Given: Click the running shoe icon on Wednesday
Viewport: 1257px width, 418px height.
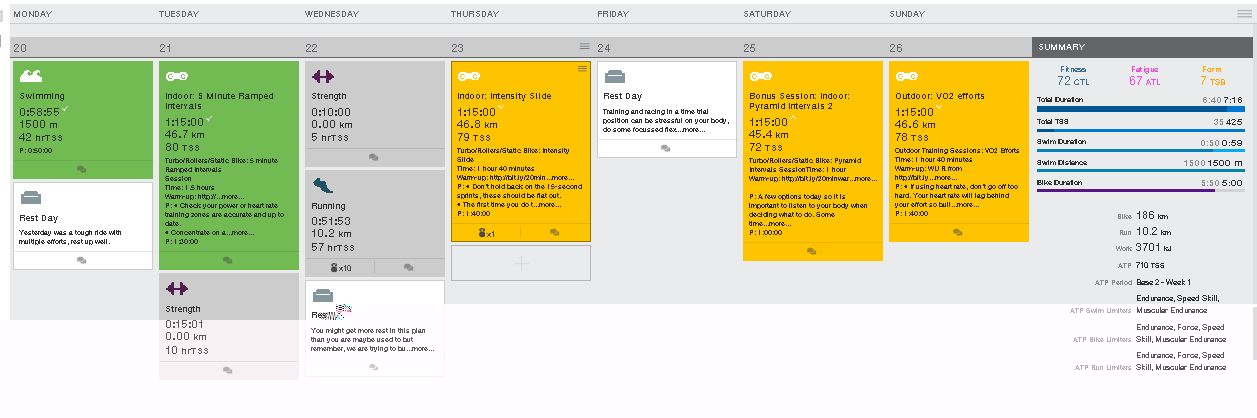Looking at the screenshot, I should click(323, 186).
